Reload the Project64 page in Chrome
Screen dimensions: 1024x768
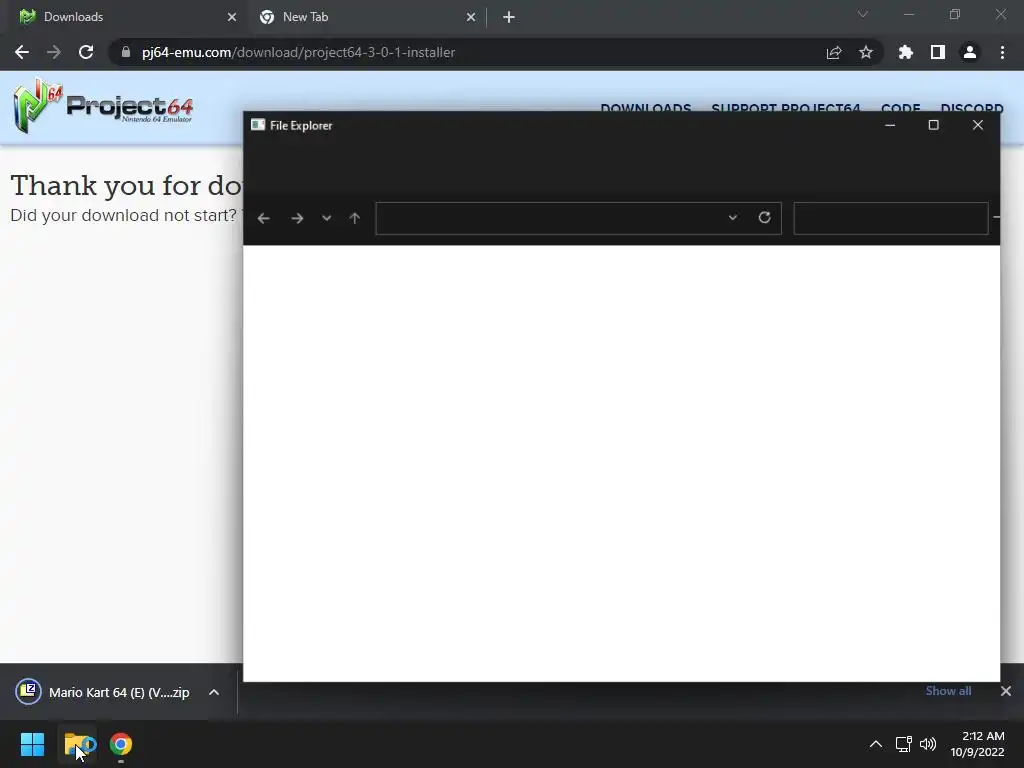click(86, 52)
